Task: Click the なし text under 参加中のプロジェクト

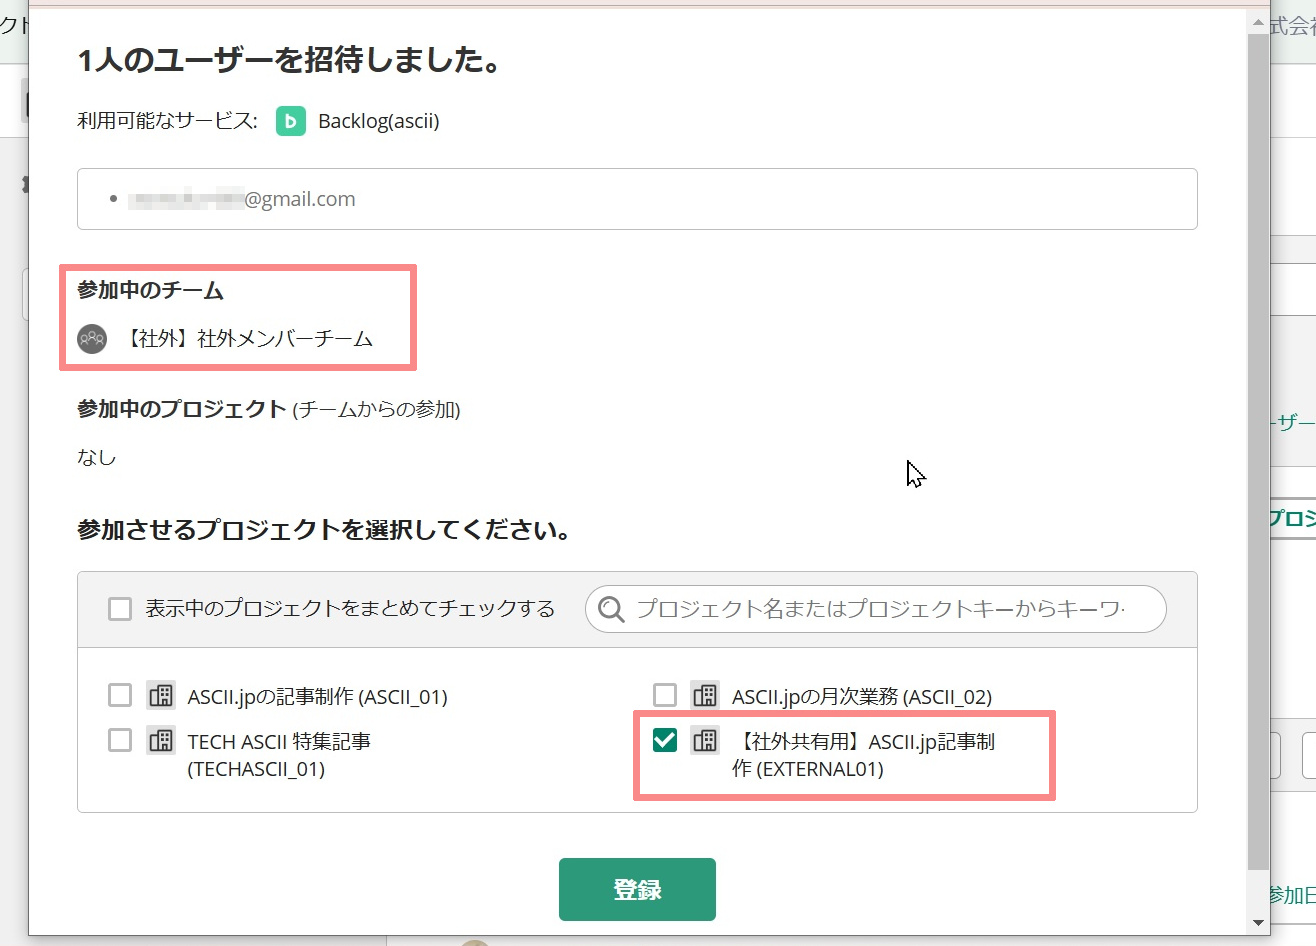Action: pyautogui.click(x=97, y=457)
